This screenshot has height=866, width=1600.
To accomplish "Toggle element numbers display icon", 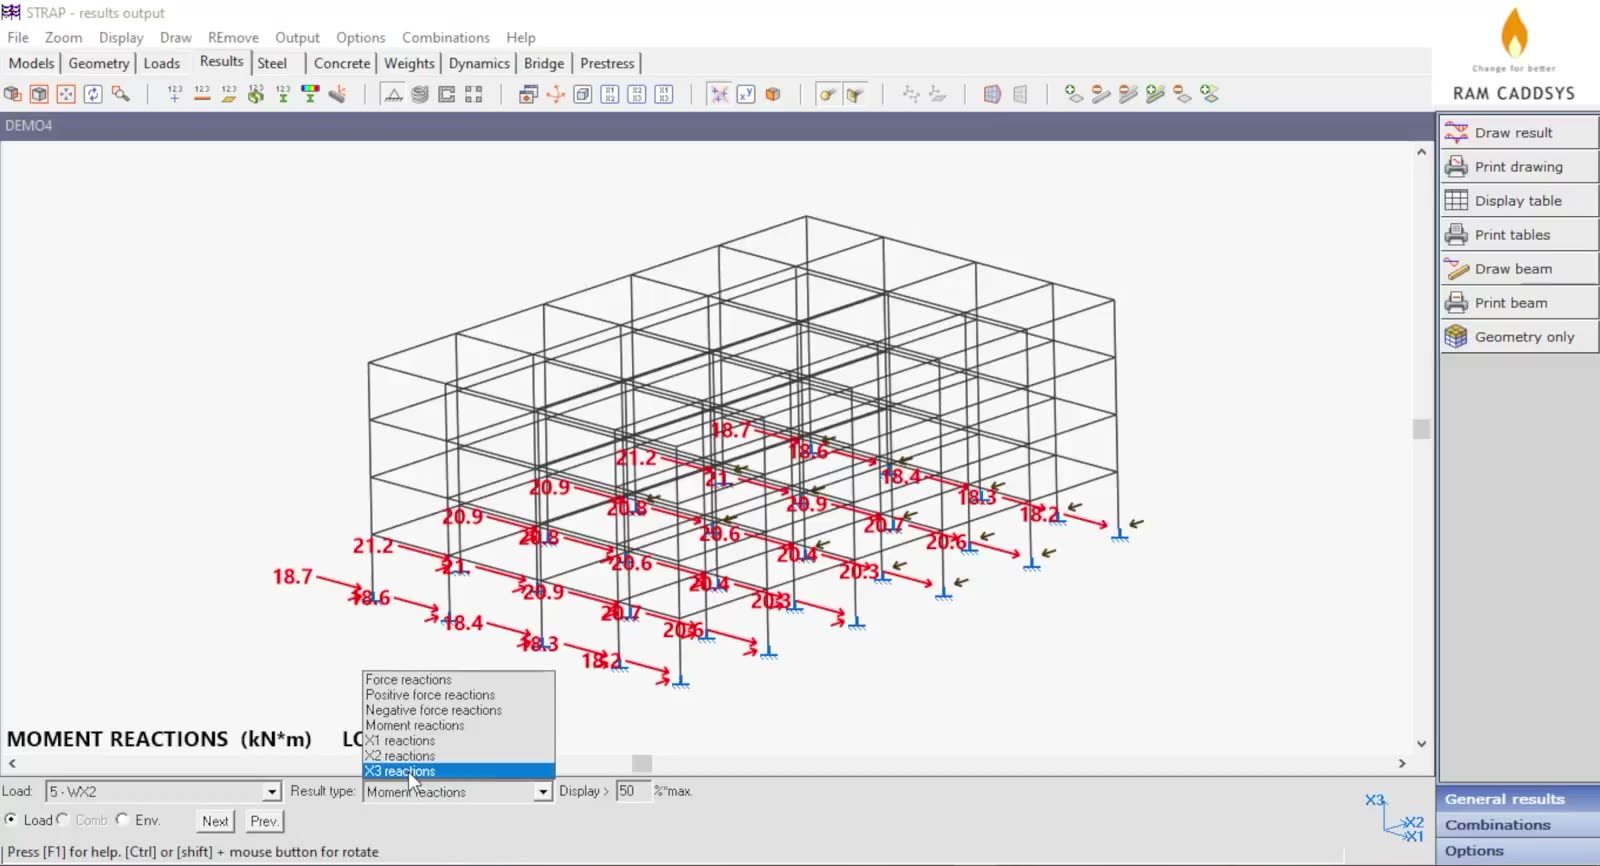I will click(x=229, y=94).
